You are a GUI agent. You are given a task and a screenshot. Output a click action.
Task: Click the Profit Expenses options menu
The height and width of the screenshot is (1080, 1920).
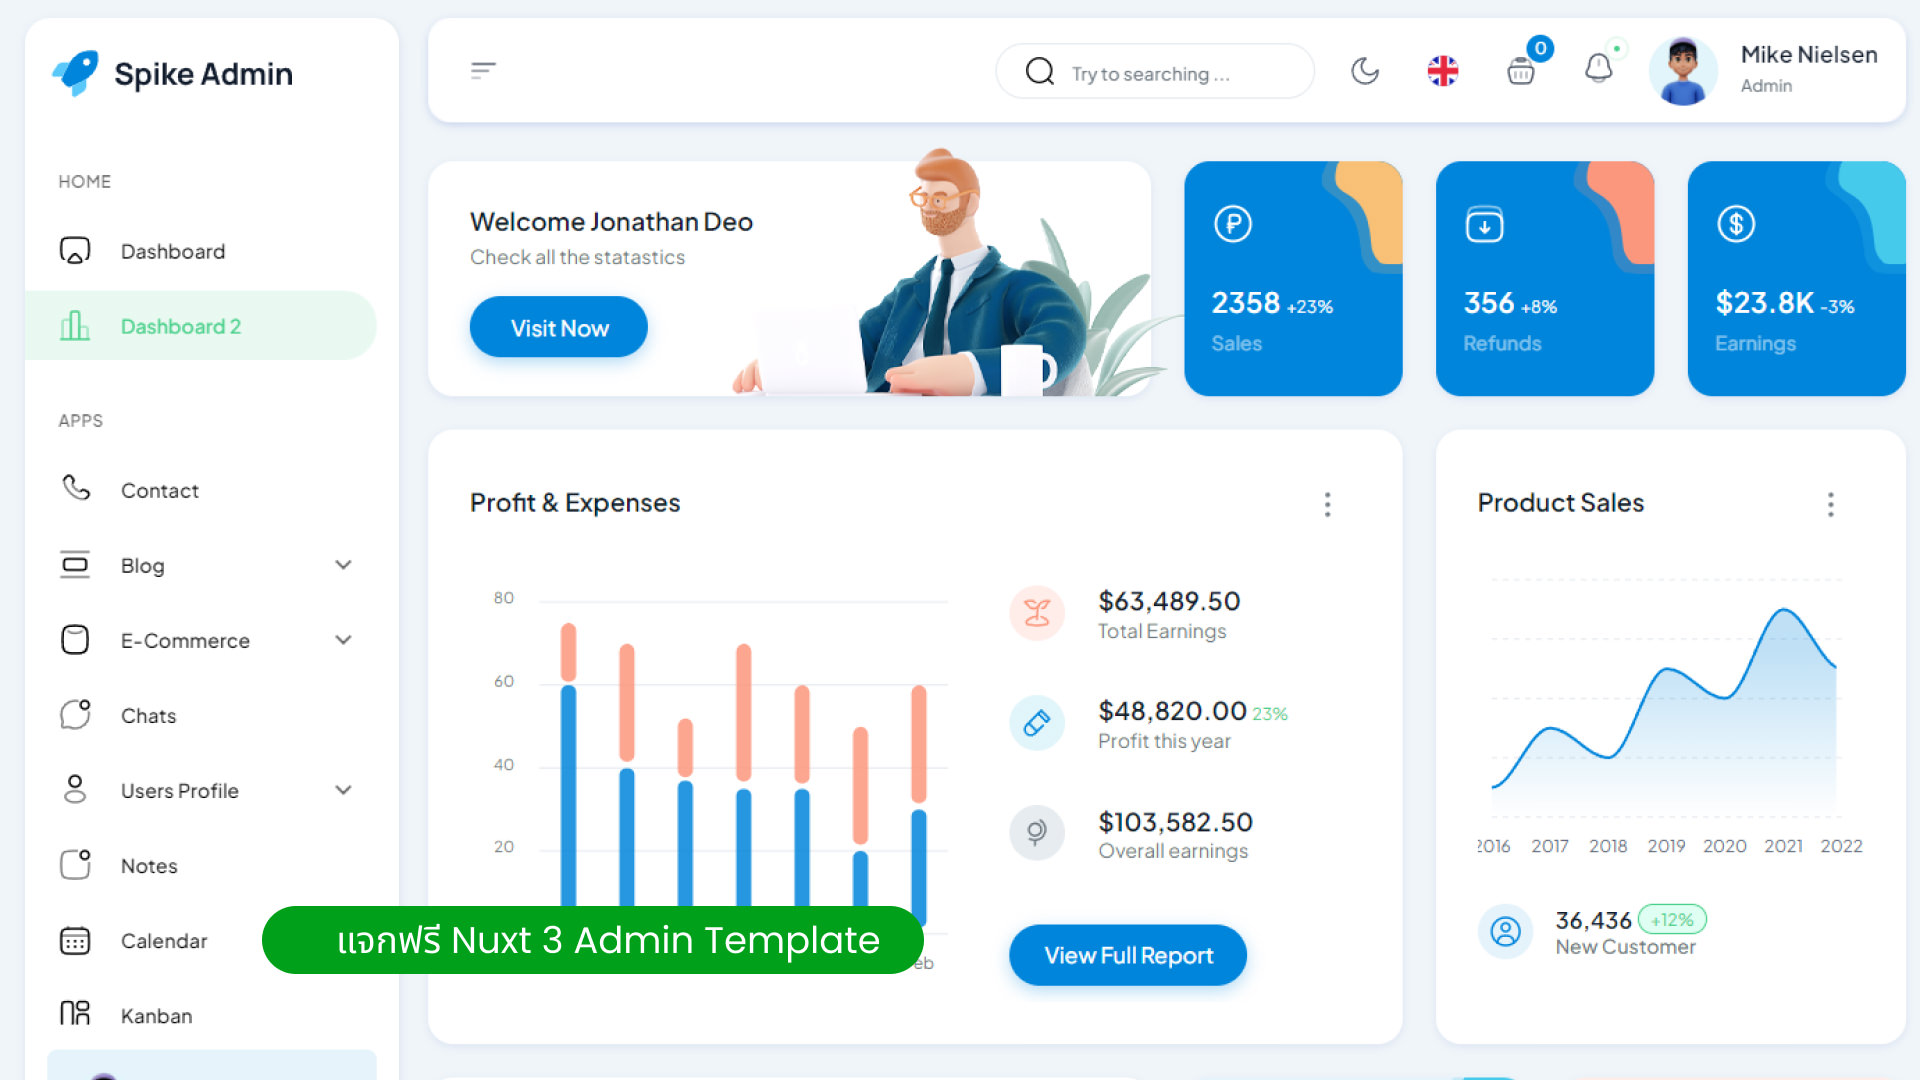[1325, 504]
